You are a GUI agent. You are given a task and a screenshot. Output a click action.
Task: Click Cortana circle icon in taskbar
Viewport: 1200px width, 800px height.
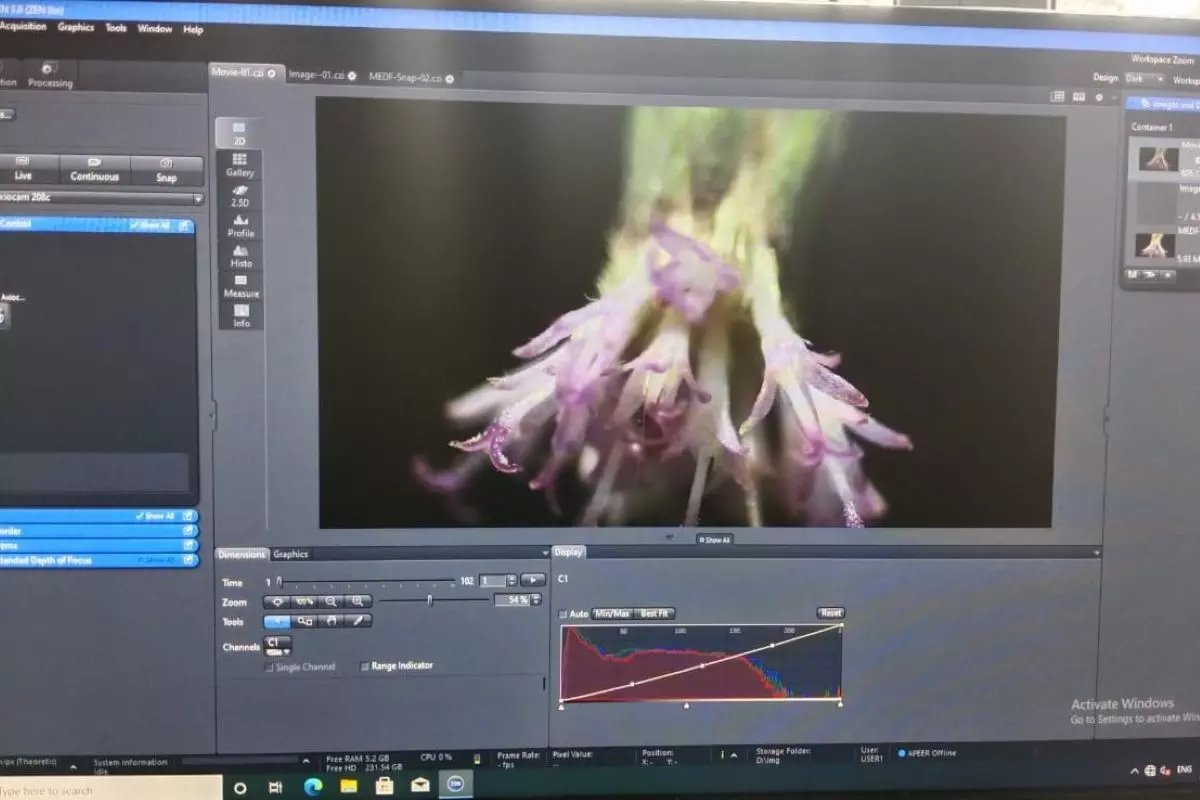pos(240,788)
